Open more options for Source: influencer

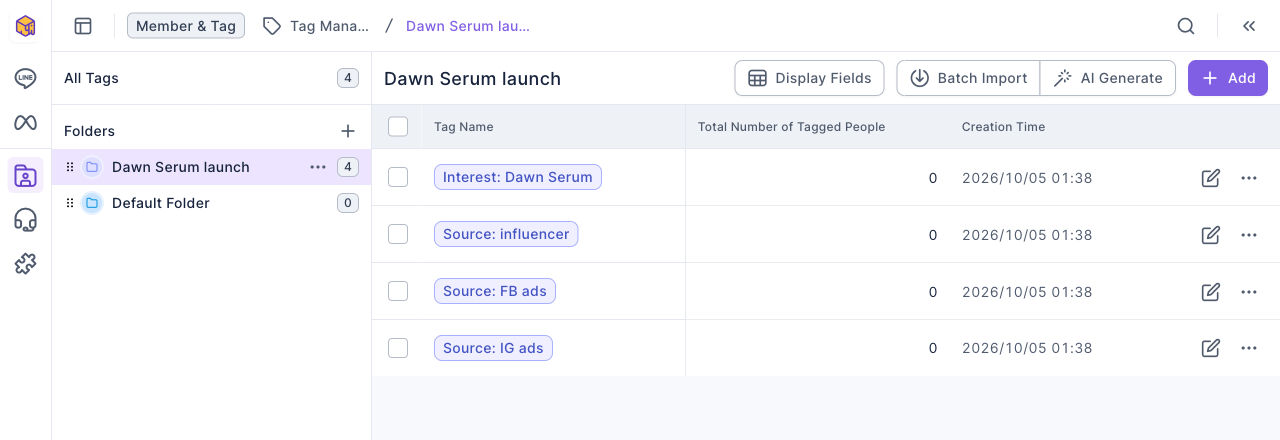(1249, 235)
